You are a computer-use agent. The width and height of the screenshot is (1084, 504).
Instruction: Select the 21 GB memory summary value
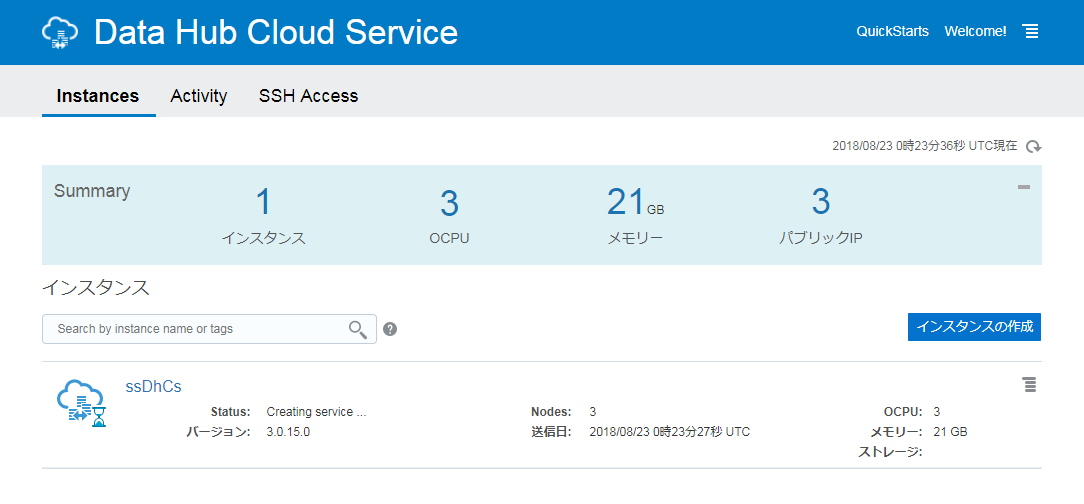pos(635,202)
